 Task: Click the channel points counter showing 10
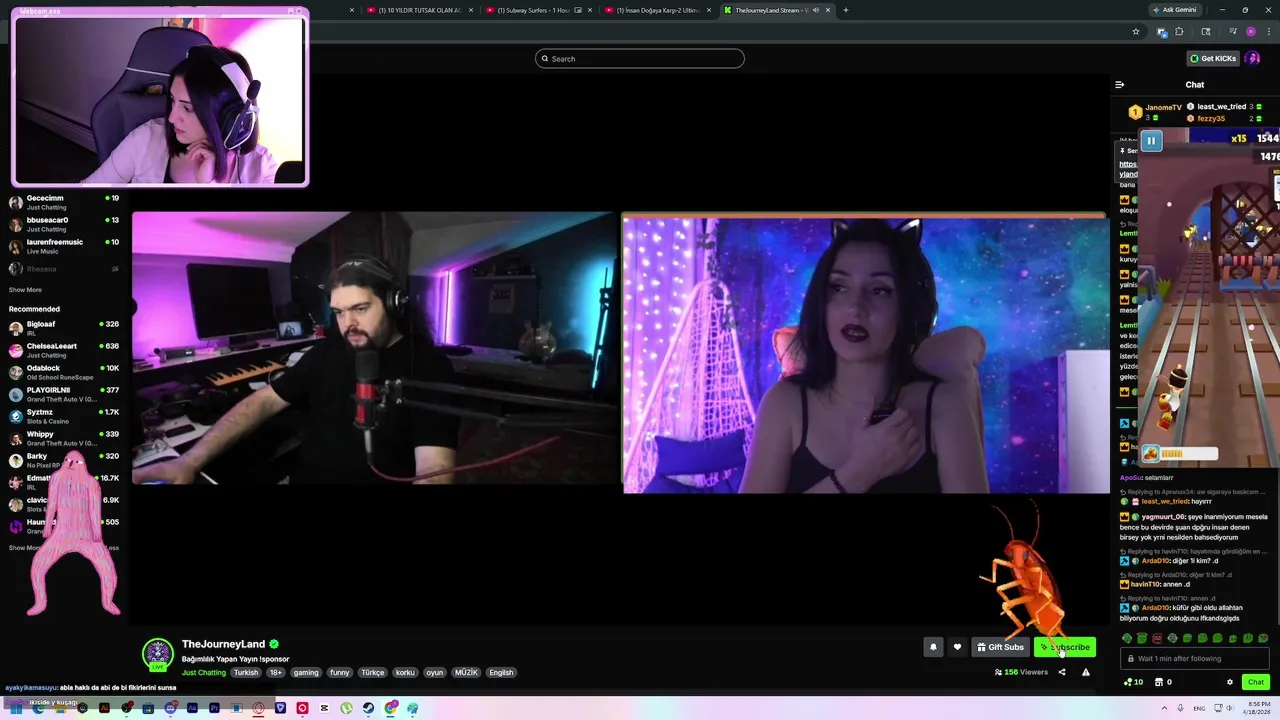tap(1133, 682)
